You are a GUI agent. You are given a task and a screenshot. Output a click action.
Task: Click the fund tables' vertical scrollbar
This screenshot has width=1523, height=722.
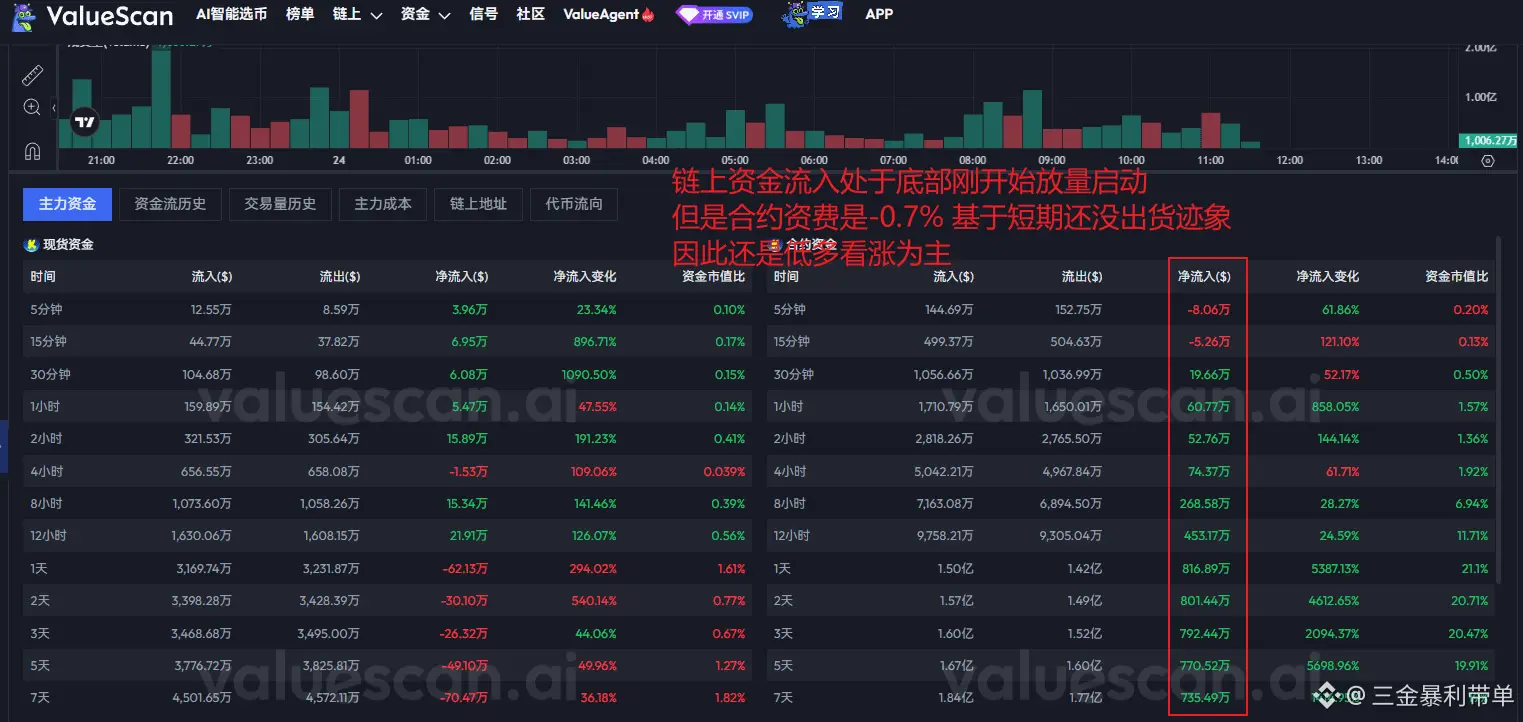(x=1498, y=410)
